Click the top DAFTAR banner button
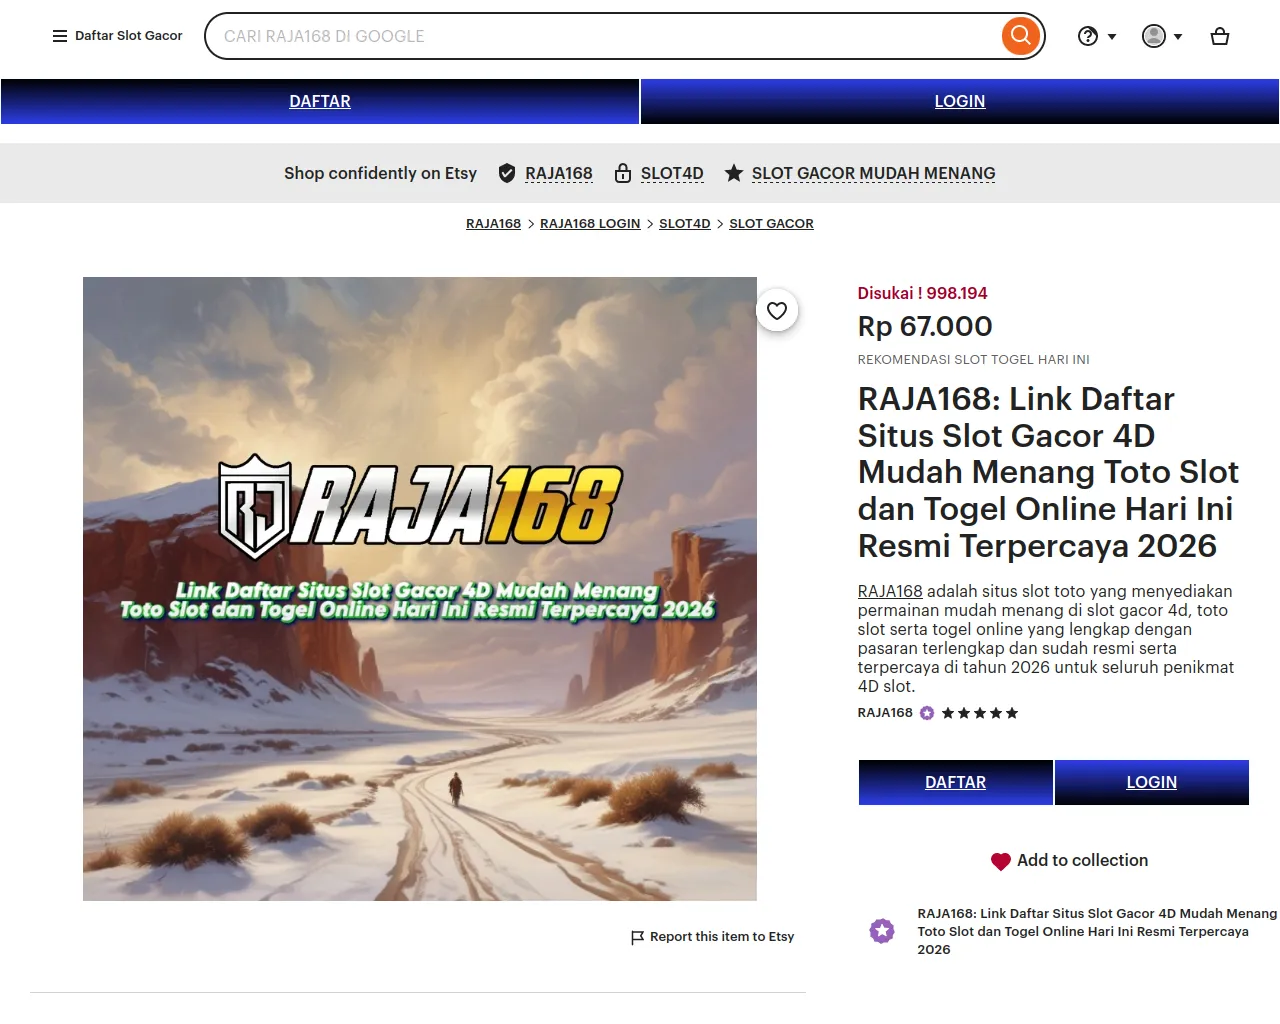The image size is (1280, 1024). [320, 101]
